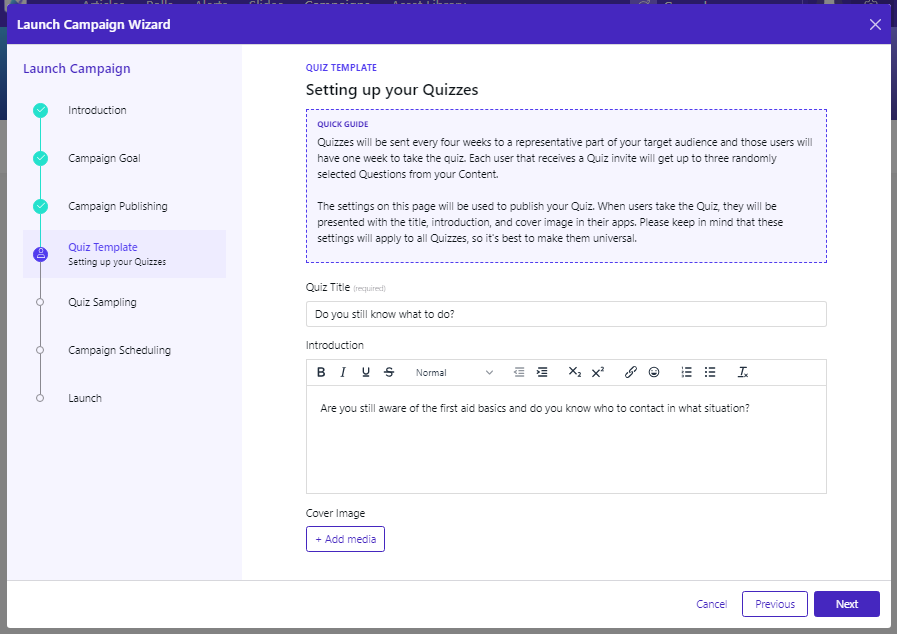
Task: Insert a numbered list
Action: (686, 372)
